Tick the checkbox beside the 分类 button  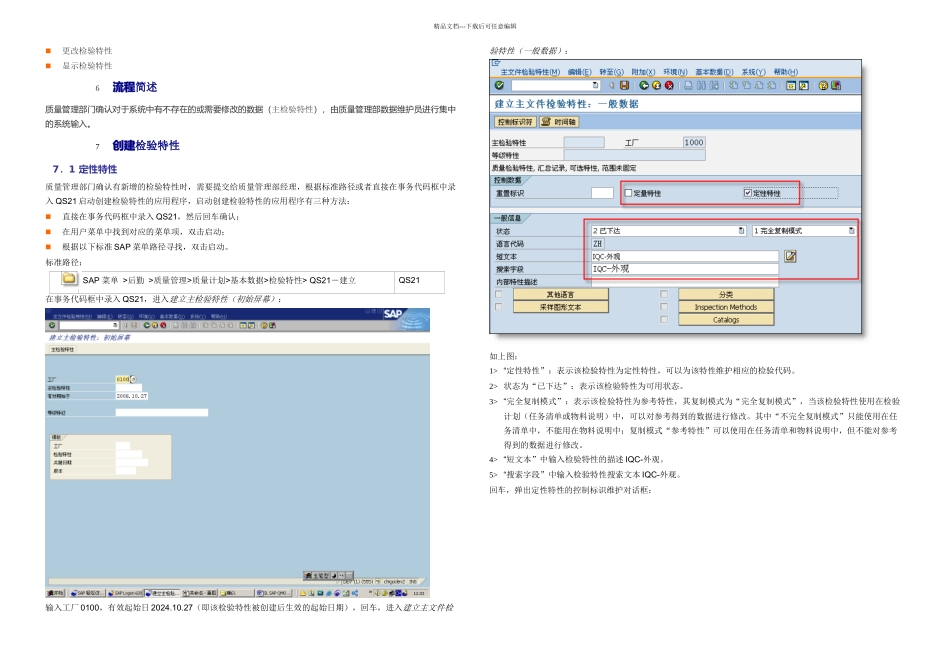click(x=664, y=294)
